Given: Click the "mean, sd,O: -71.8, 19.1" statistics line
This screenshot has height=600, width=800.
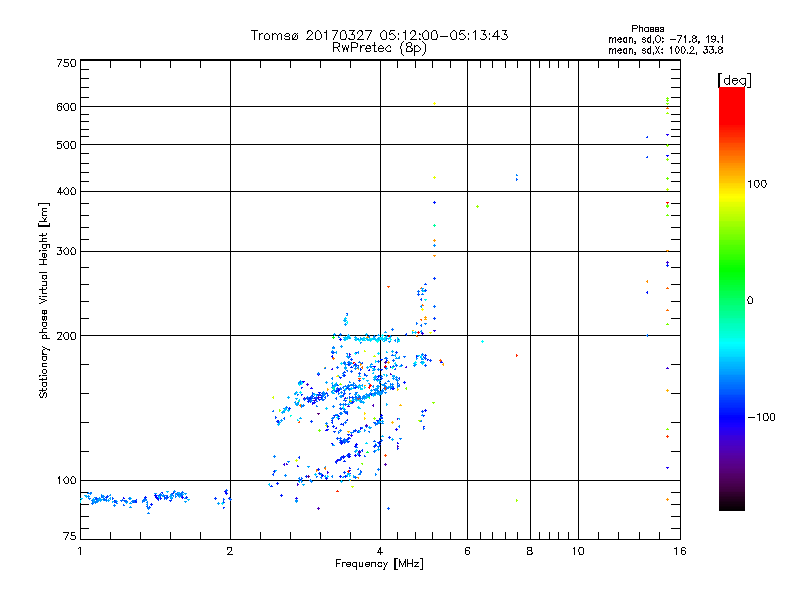Looking at the screenshot, I should [x=666, y=39].
